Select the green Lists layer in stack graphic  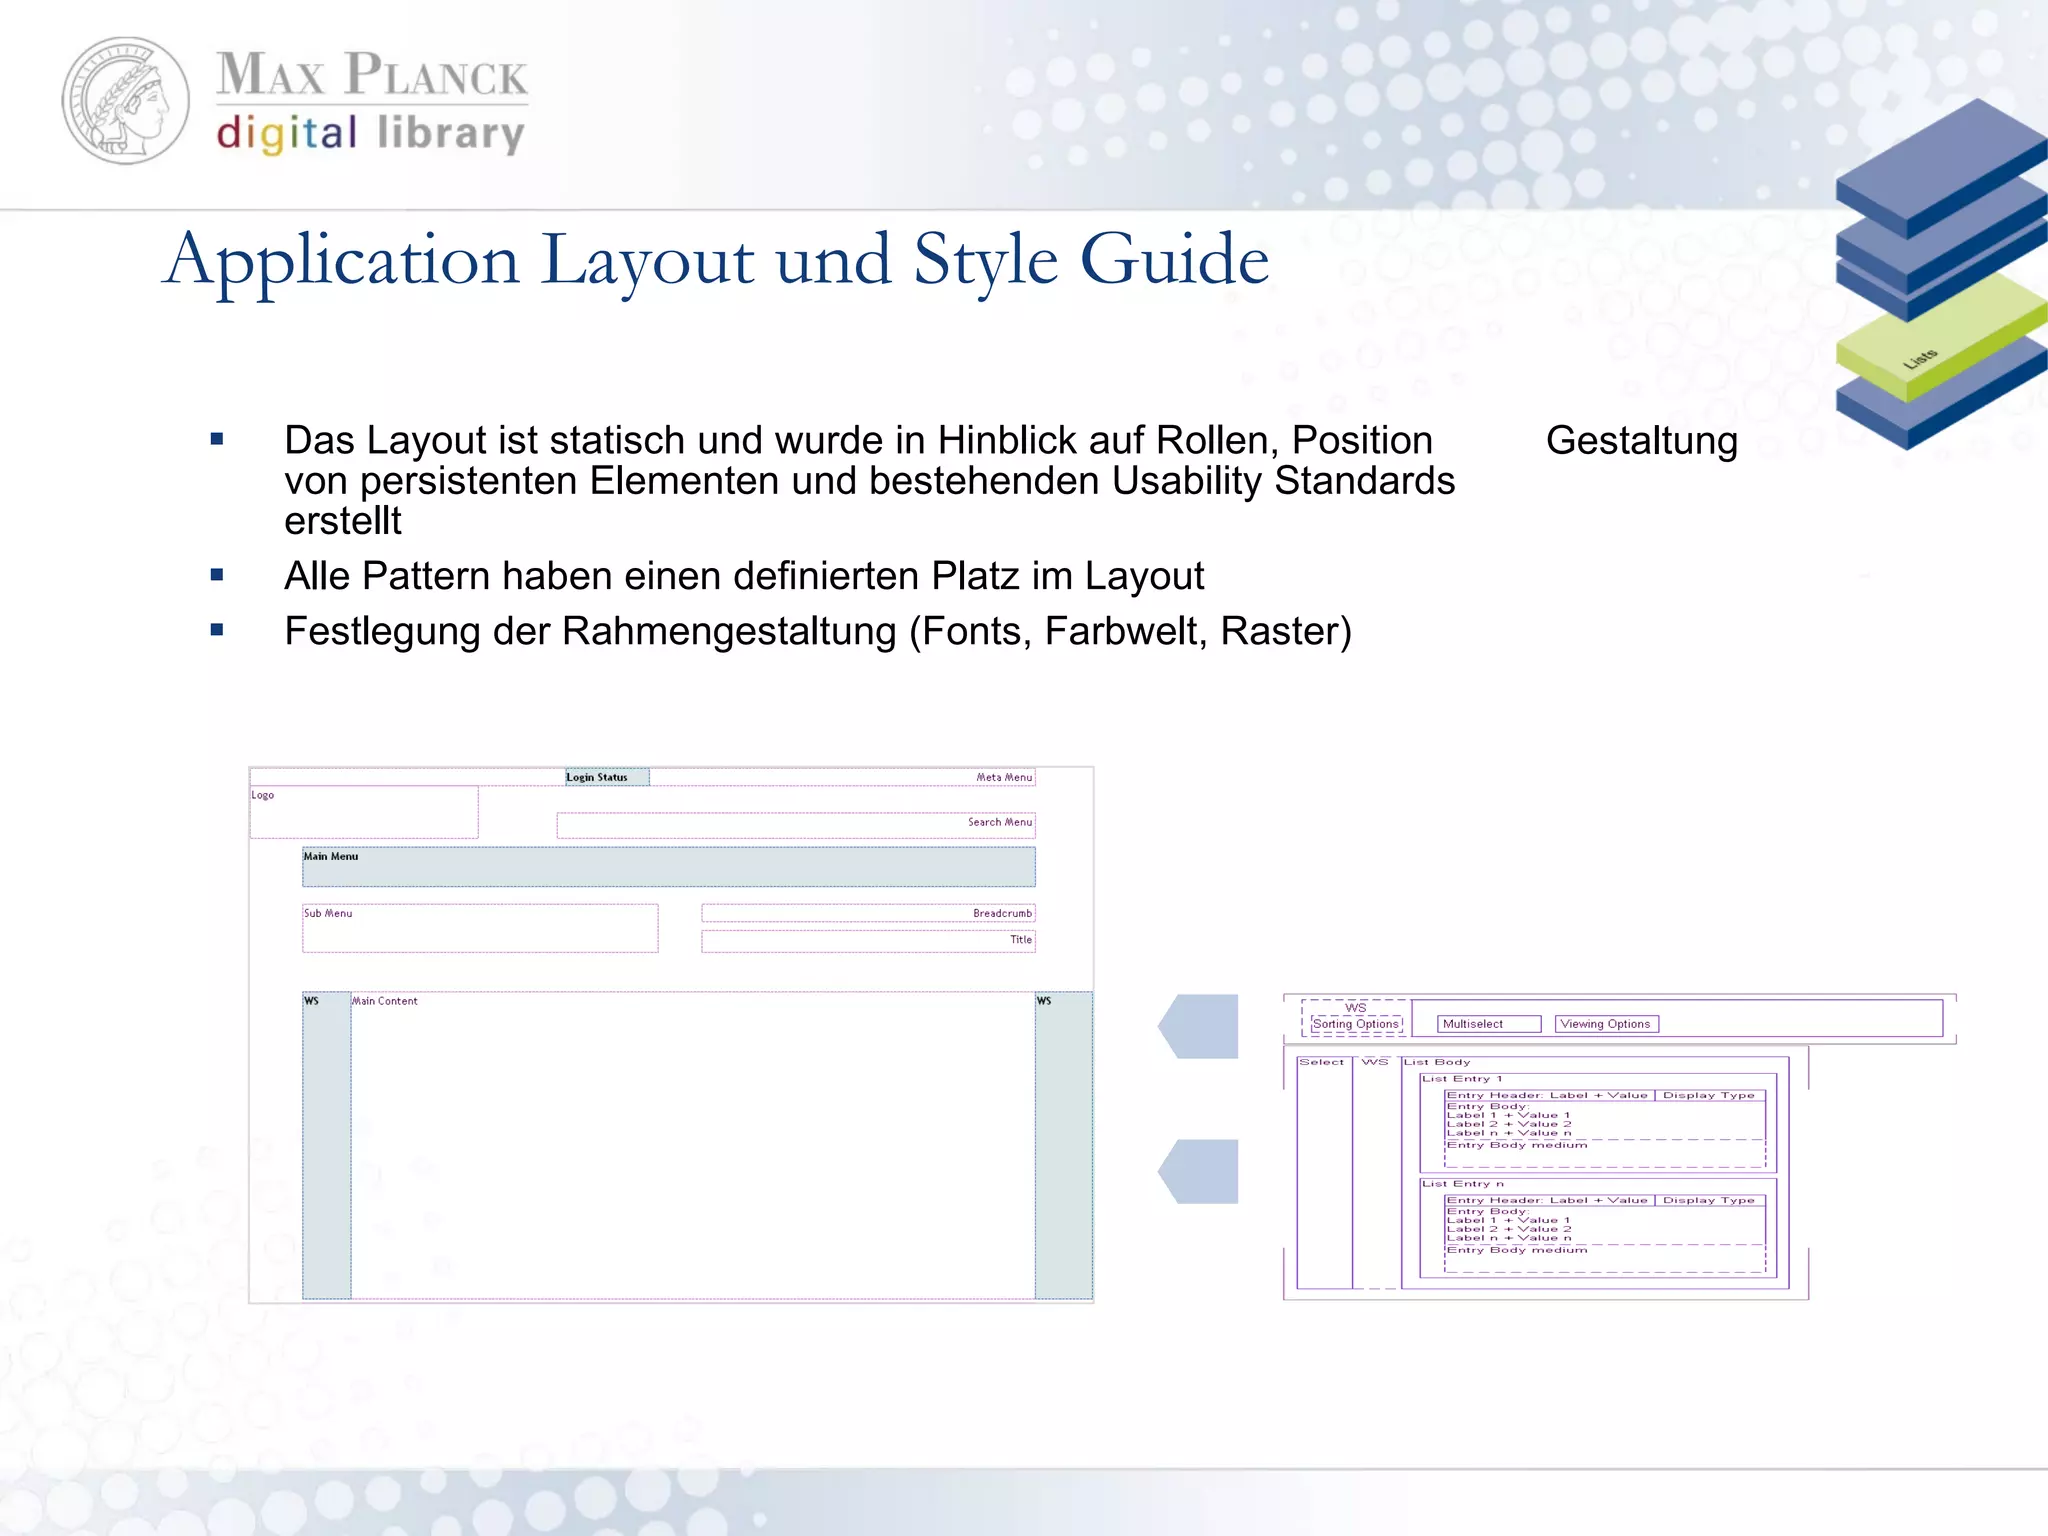(x=1940, y=340)
